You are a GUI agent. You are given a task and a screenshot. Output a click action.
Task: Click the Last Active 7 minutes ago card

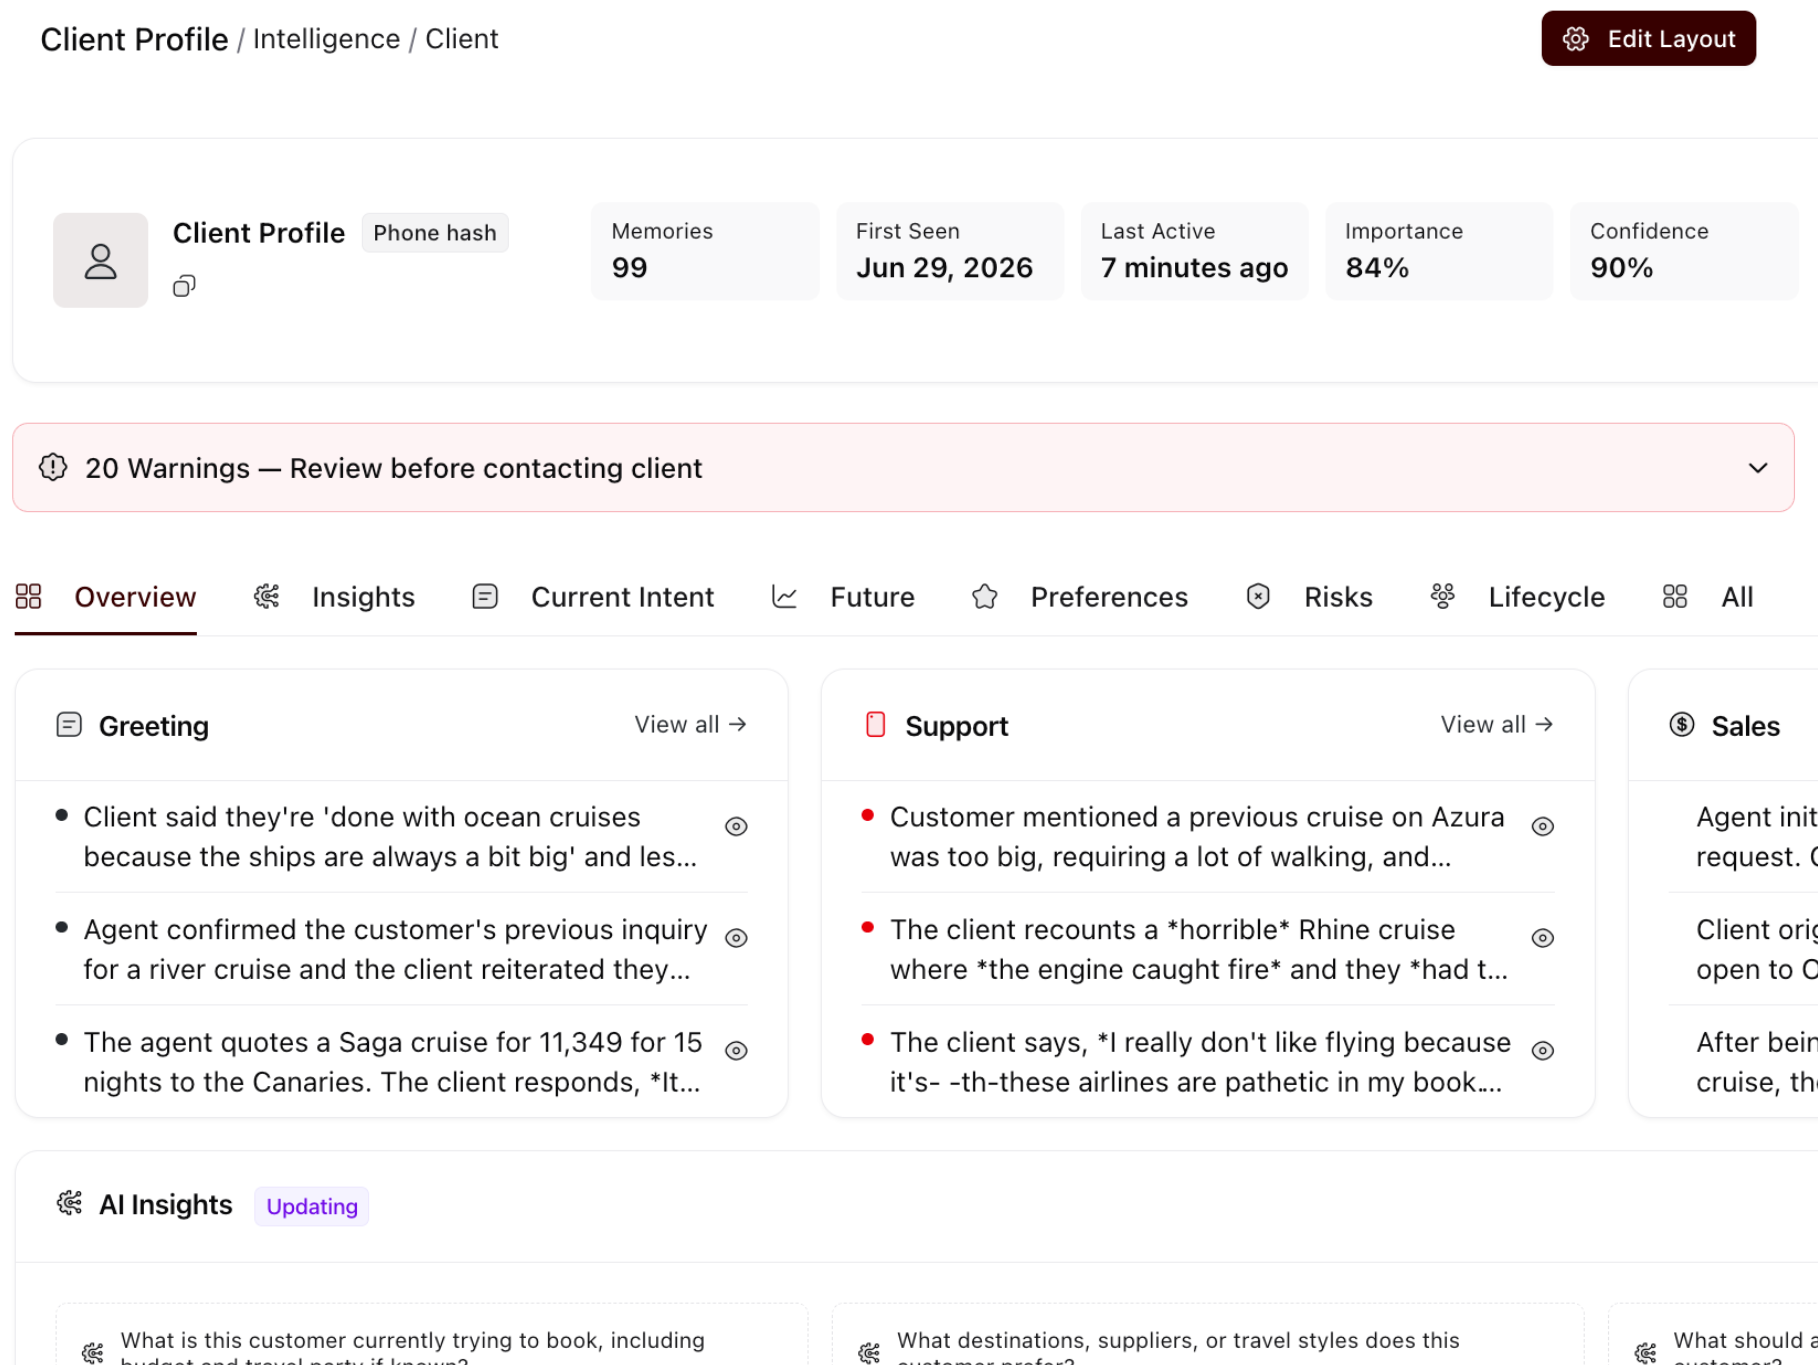(x=1195, y=251)
